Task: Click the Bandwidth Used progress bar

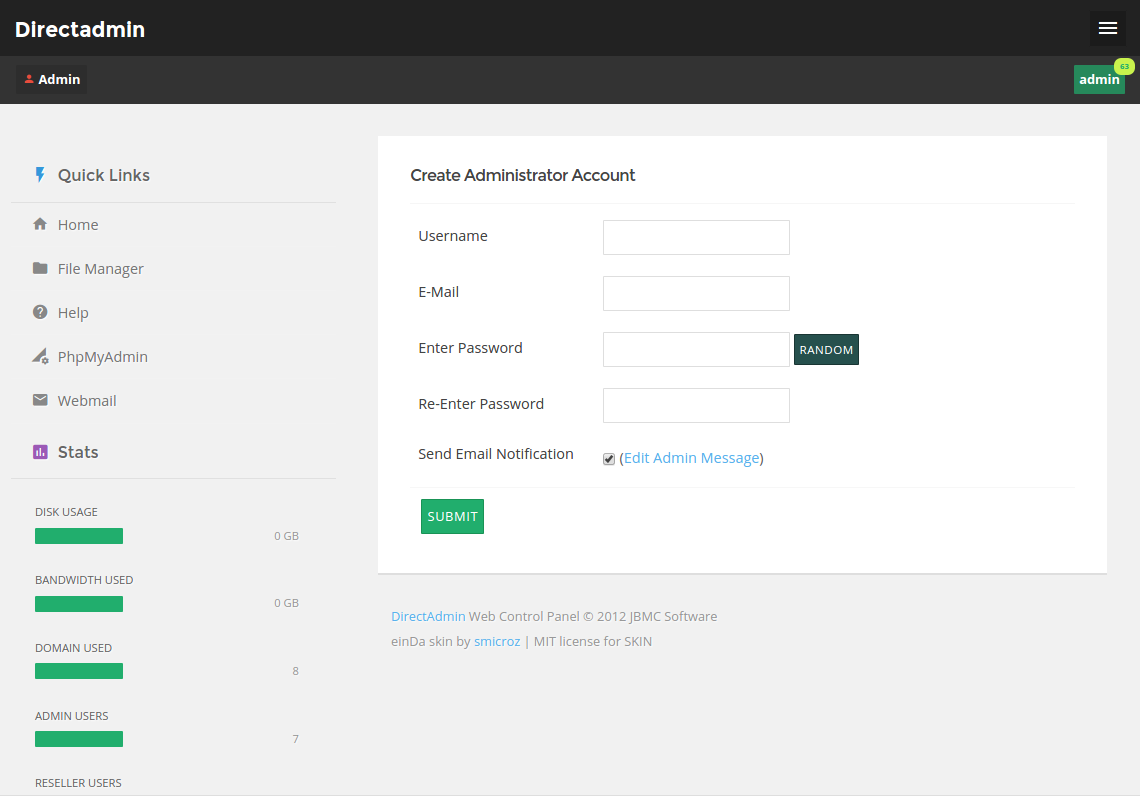Action: (x=79, y=603)
